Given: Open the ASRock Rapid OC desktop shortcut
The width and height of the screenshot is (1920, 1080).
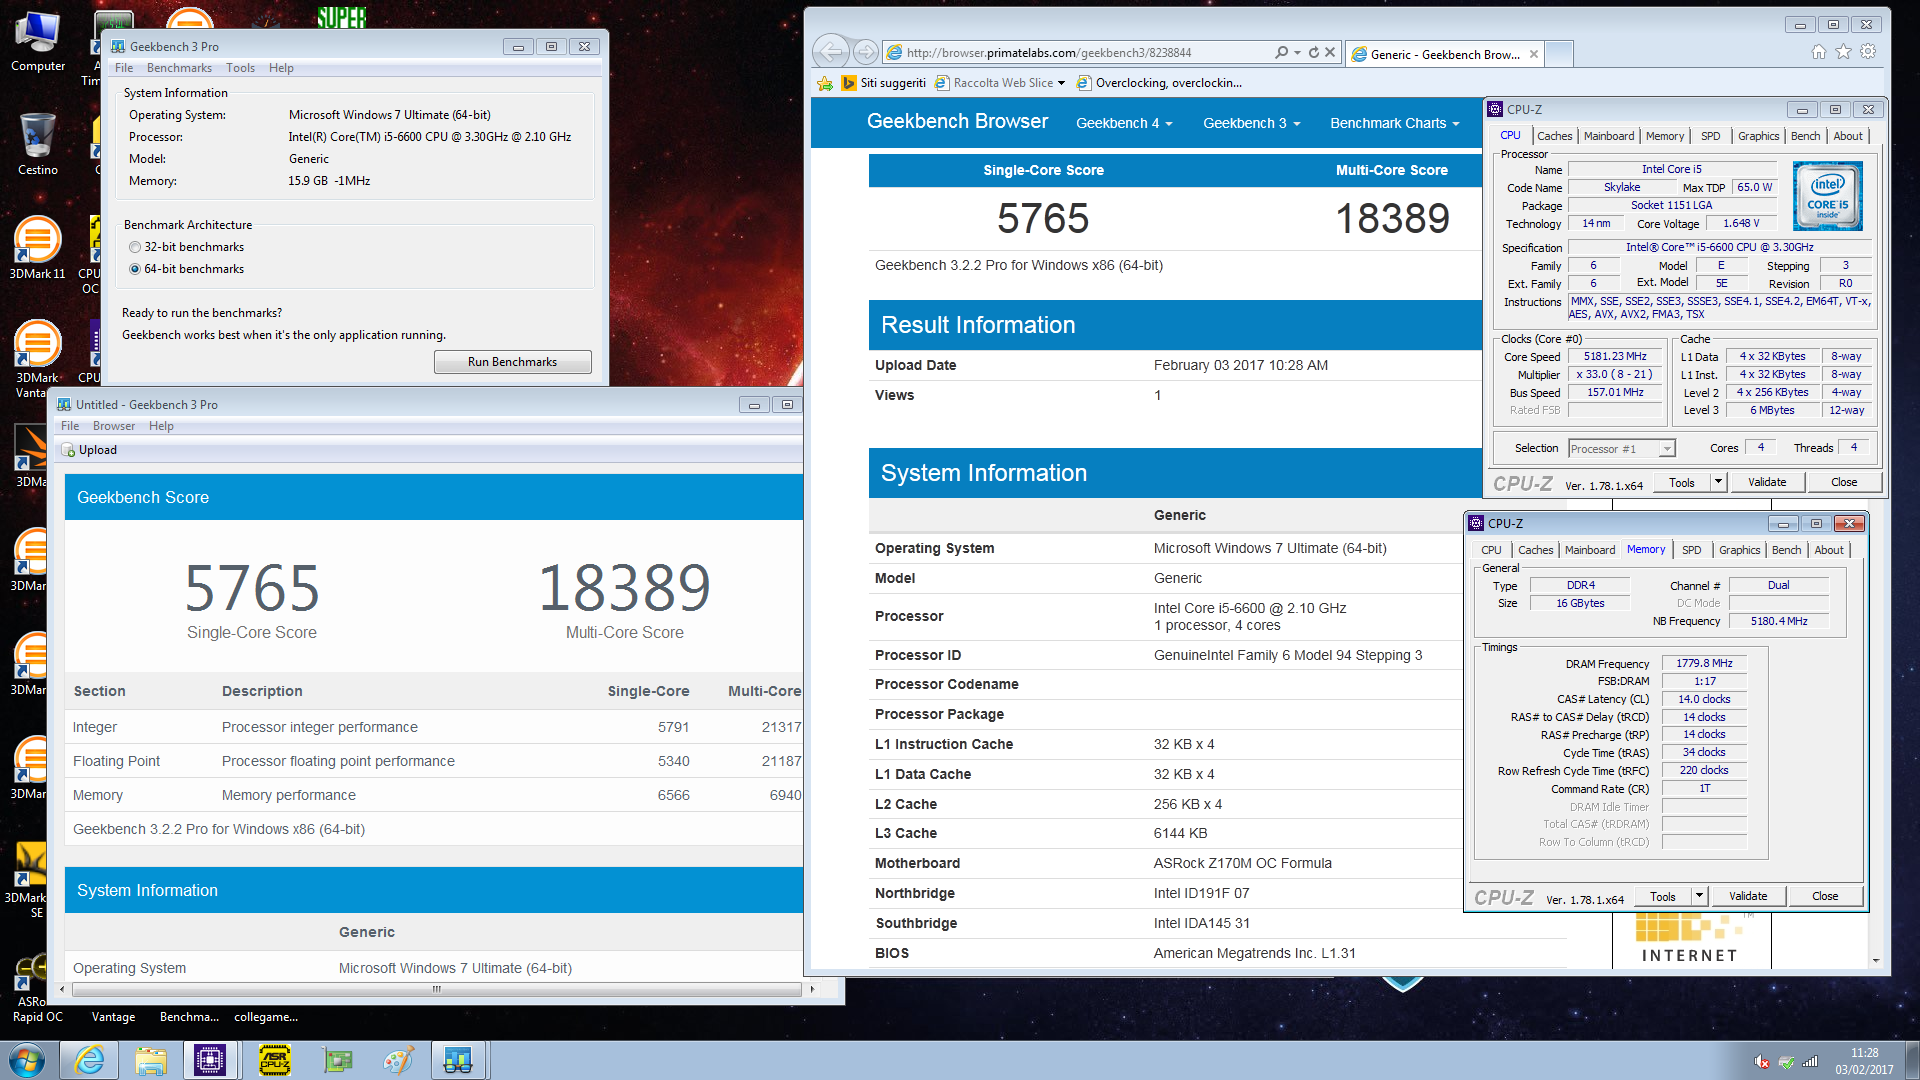Looking at the screenshot, I should tap(37, 988).
